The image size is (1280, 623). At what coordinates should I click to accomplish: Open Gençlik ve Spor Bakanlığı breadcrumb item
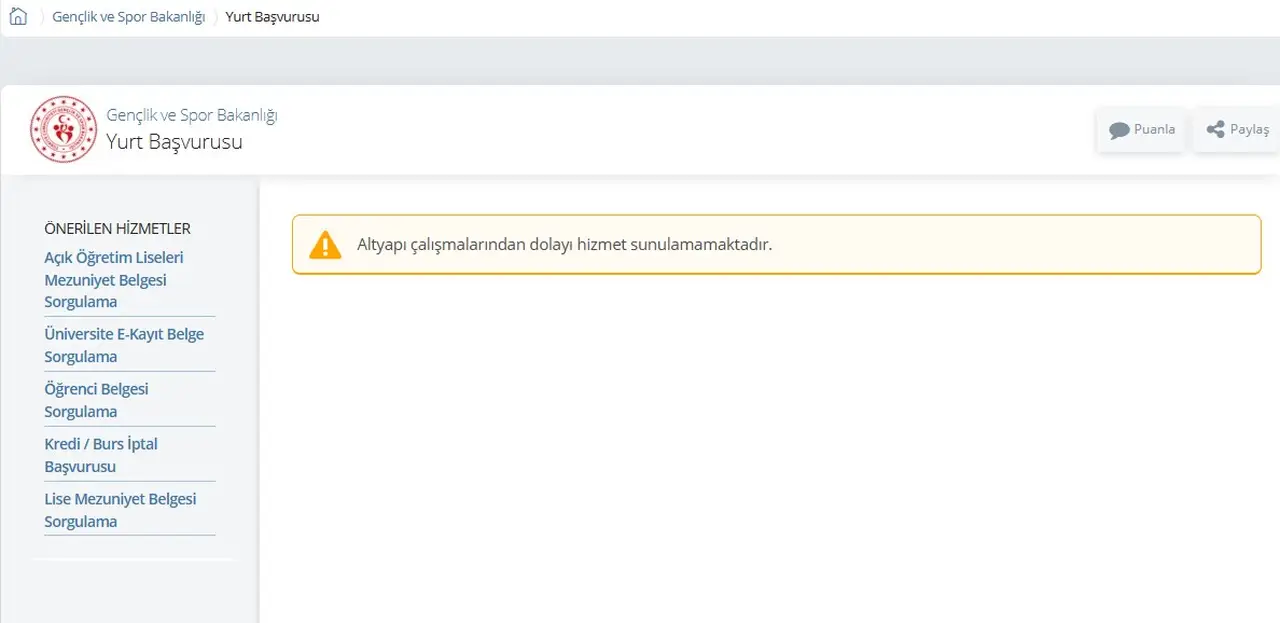pos(128,17)
